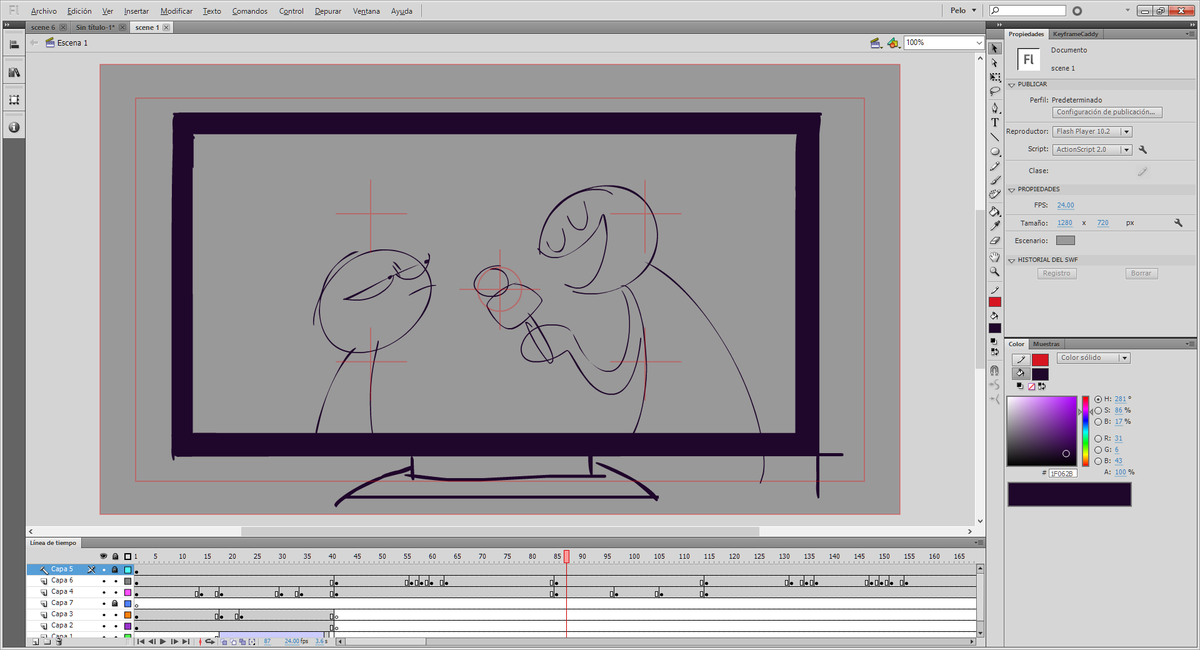Image resolution: width=1200 pixels, height=650 pixels.
Task: Click the vertical hue slider bar
Action: point(1085,431)
